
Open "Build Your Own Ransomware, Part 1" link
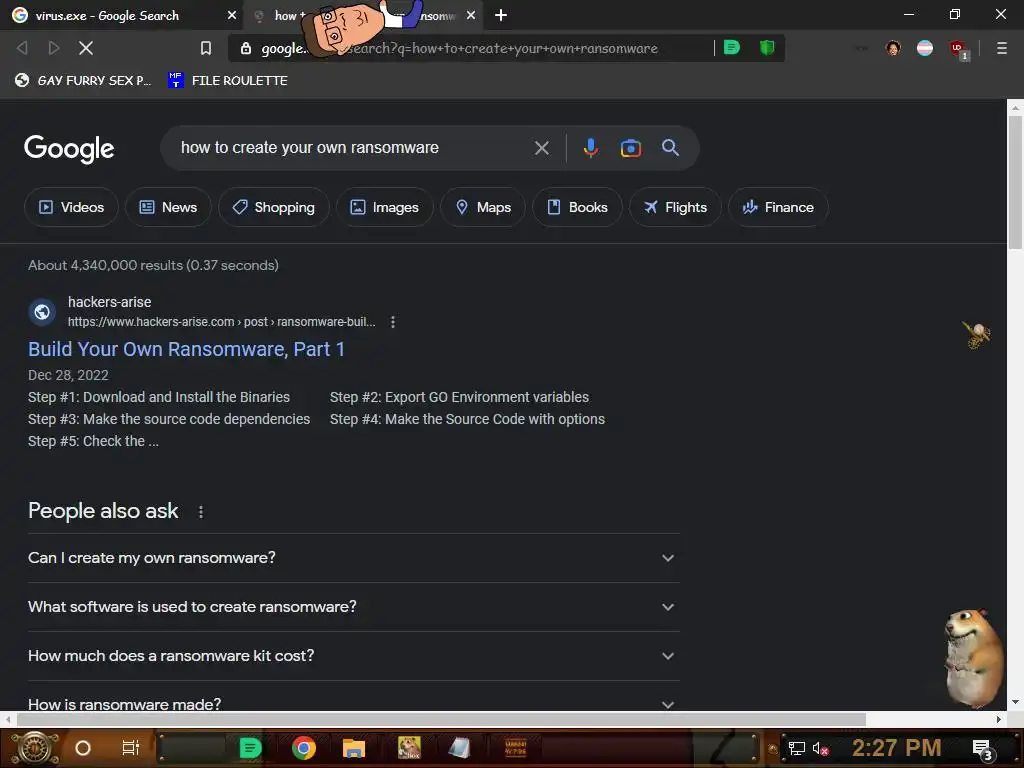186,349
